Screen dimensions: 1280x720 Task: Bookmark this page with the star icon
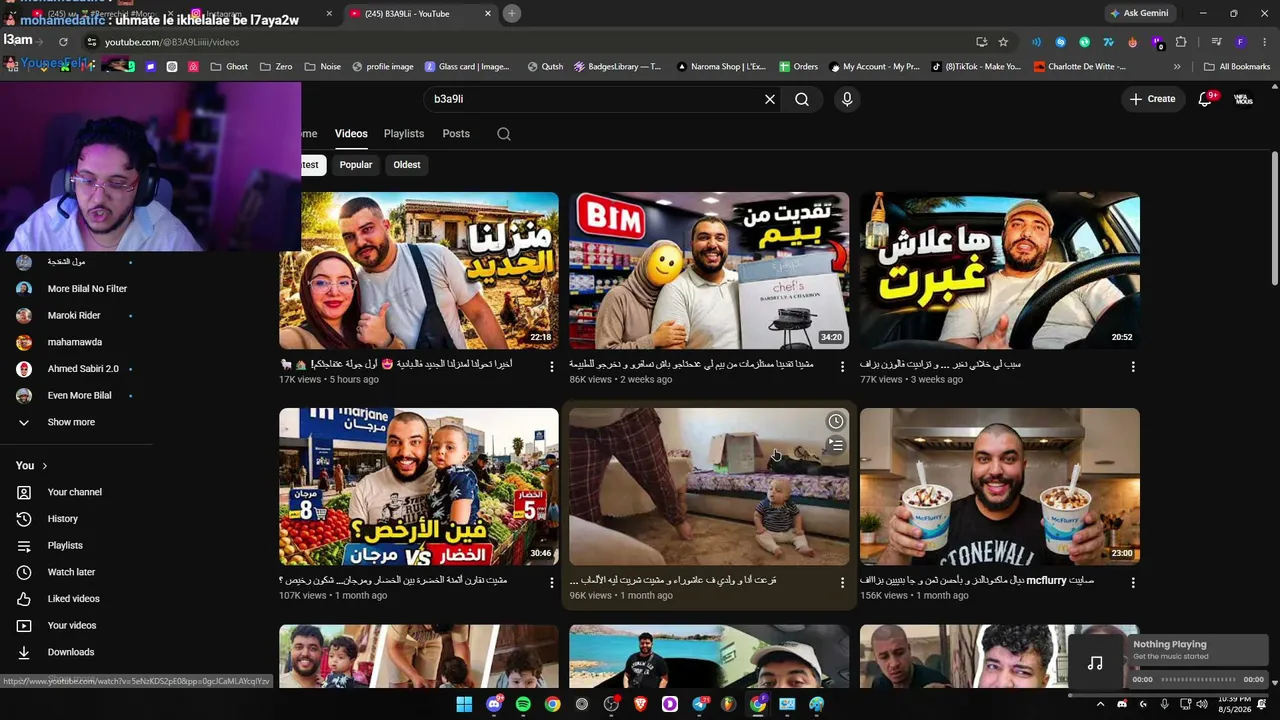tap(1003, 42)
